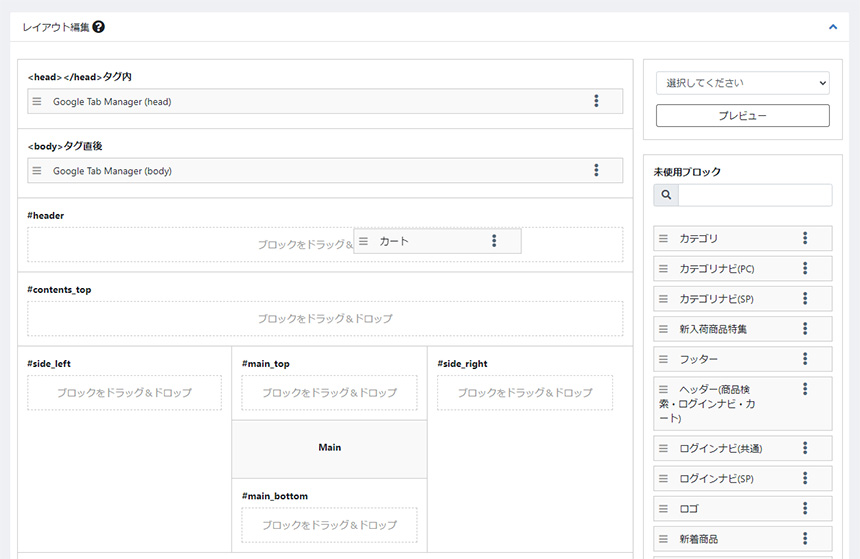
Task: Click the help icon beside レイアウト編集
Action: [x=99, y=27]
